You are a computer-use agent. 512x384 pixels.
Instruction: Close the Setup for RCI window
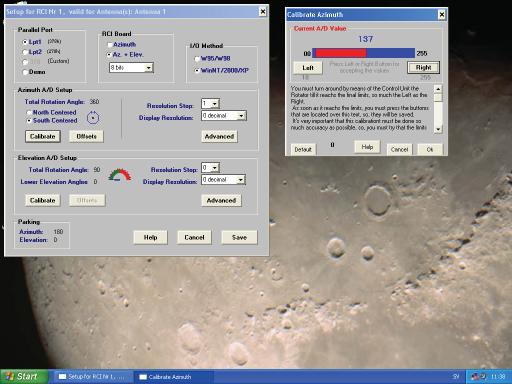point(263,12)
